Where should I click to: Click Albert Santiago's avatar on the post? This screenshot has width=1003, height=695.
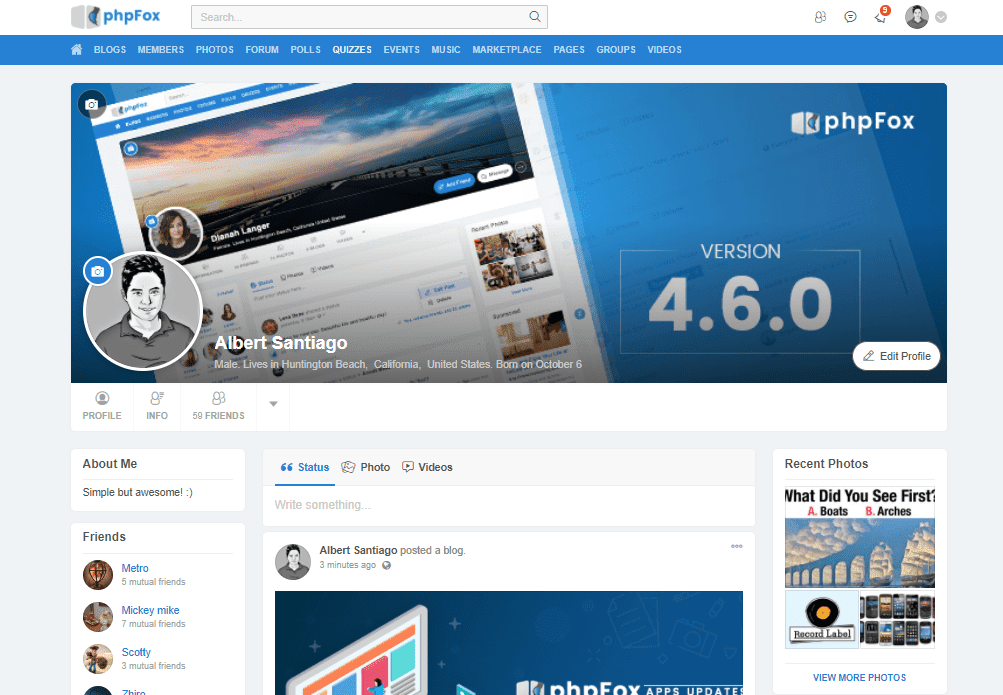coord(293,562)
